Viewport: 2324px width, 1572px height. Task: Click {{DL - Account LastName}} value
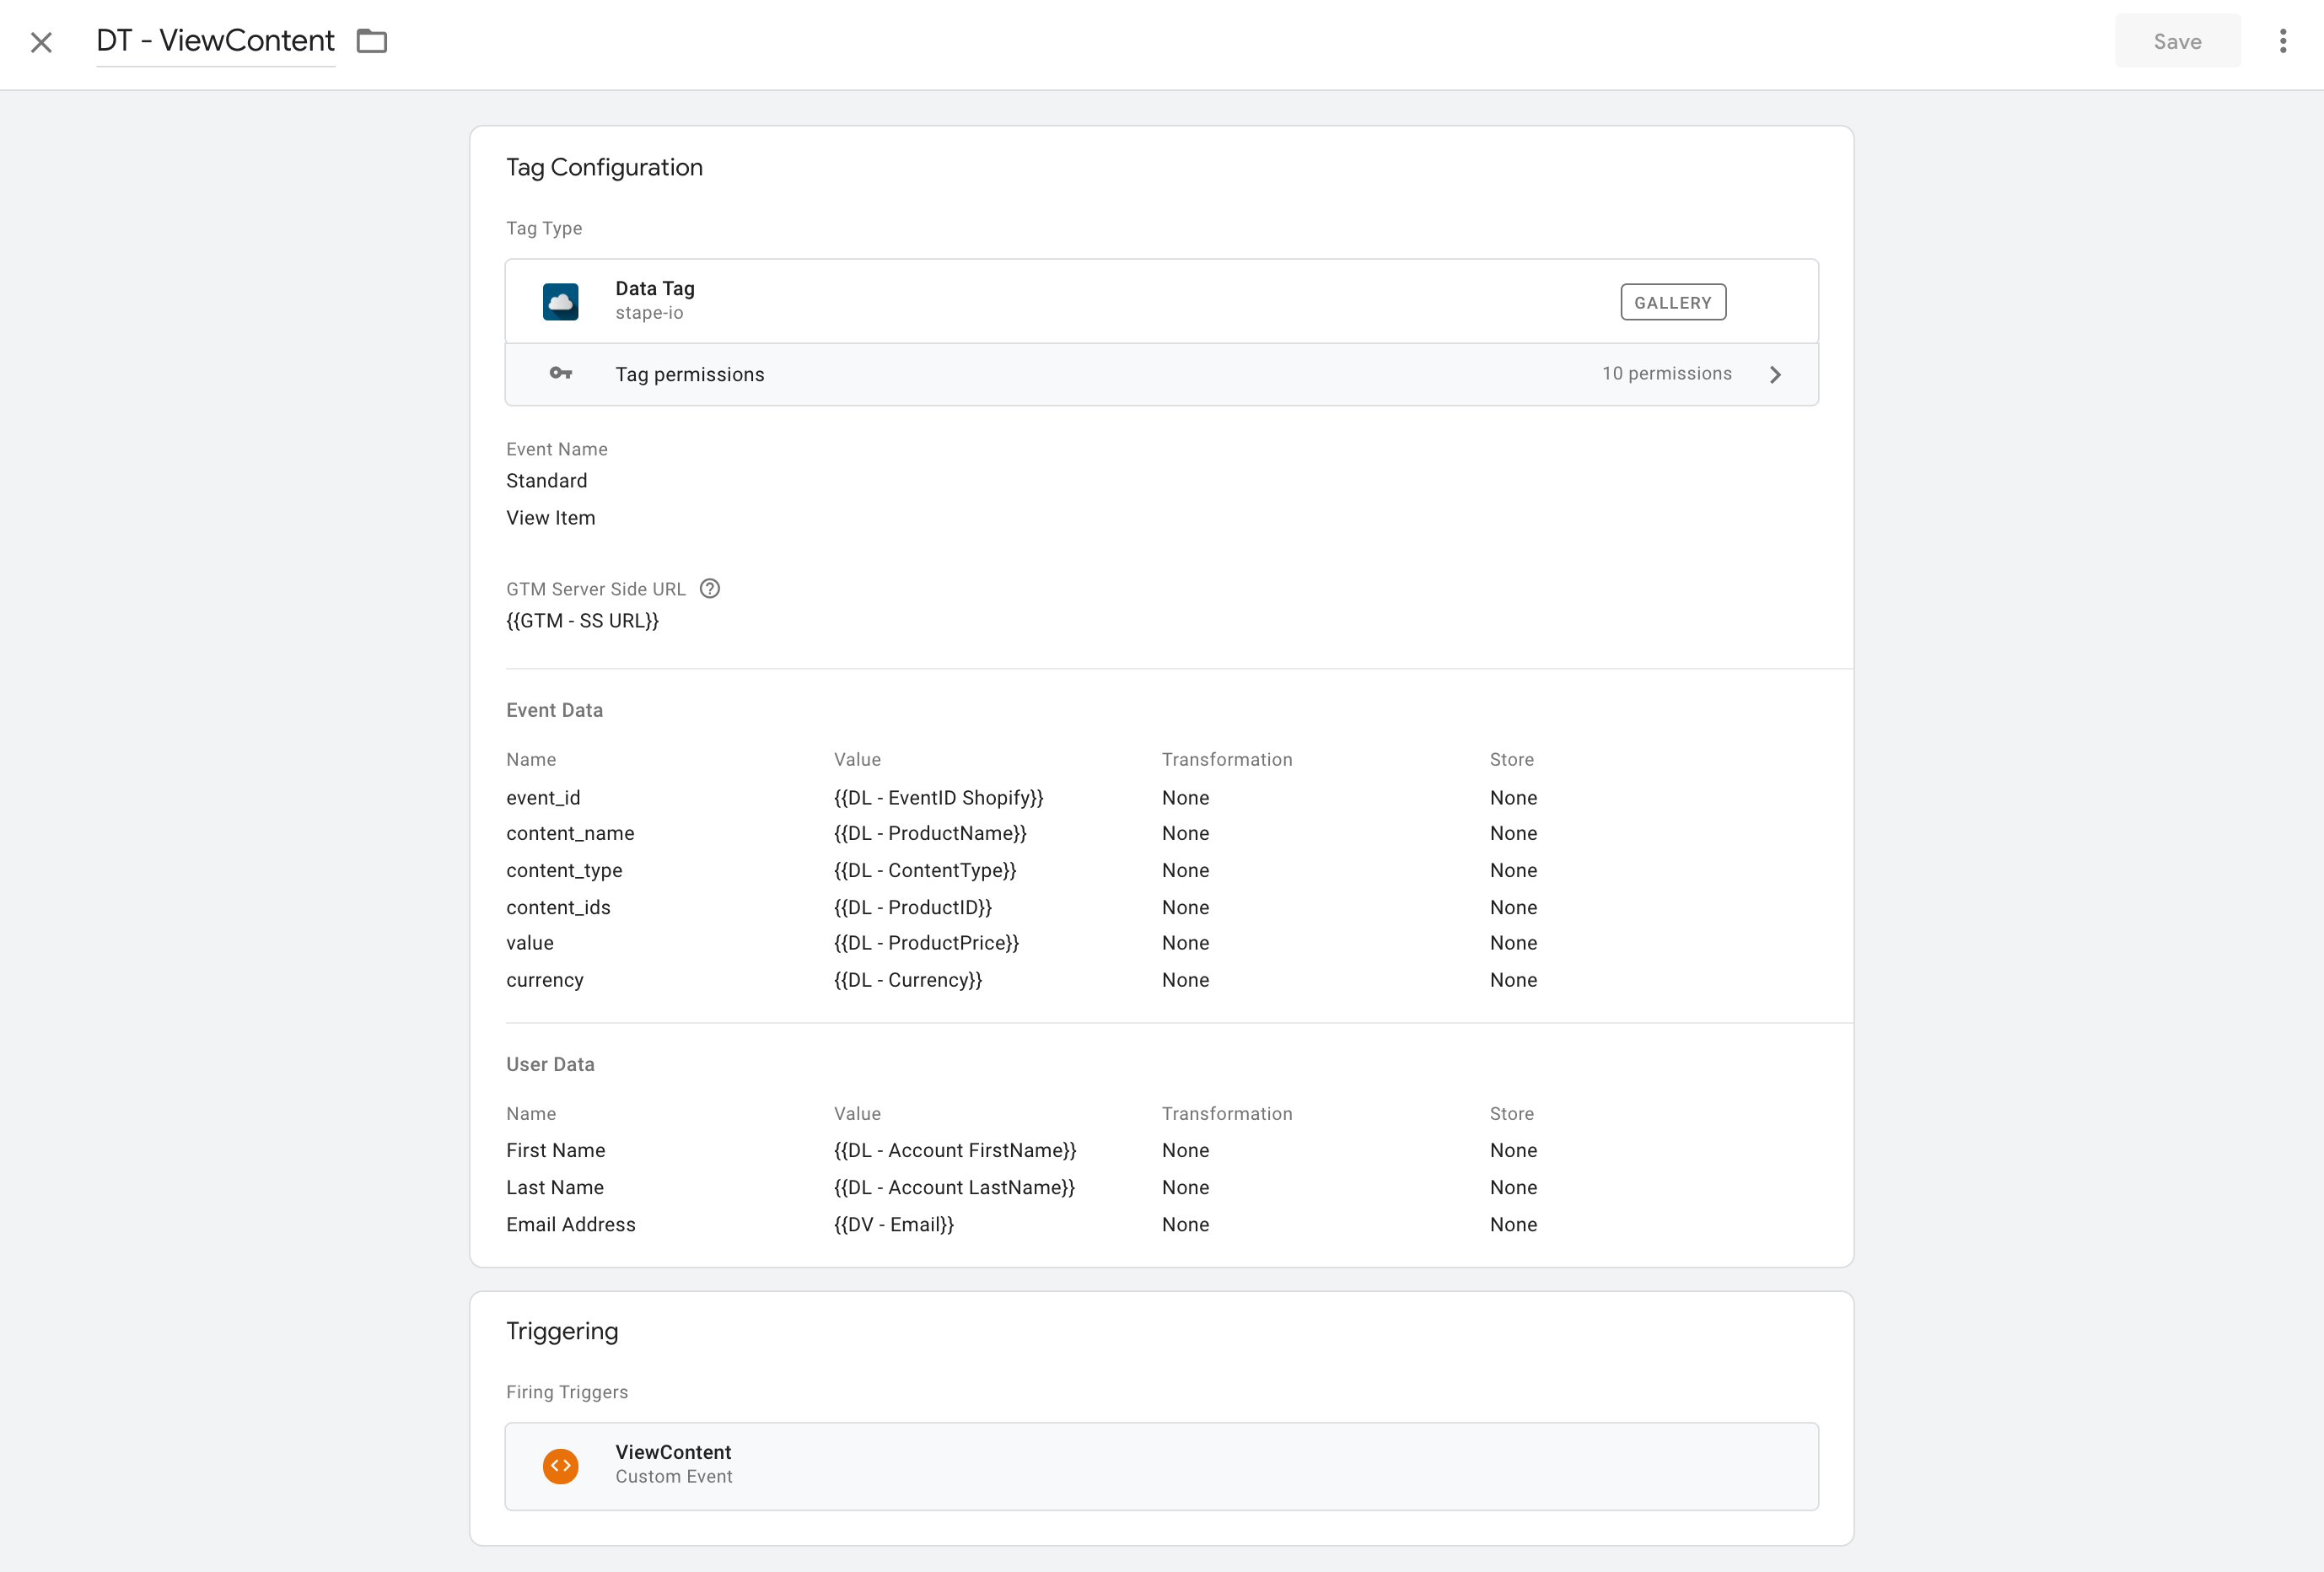(x=954, y=1187)
